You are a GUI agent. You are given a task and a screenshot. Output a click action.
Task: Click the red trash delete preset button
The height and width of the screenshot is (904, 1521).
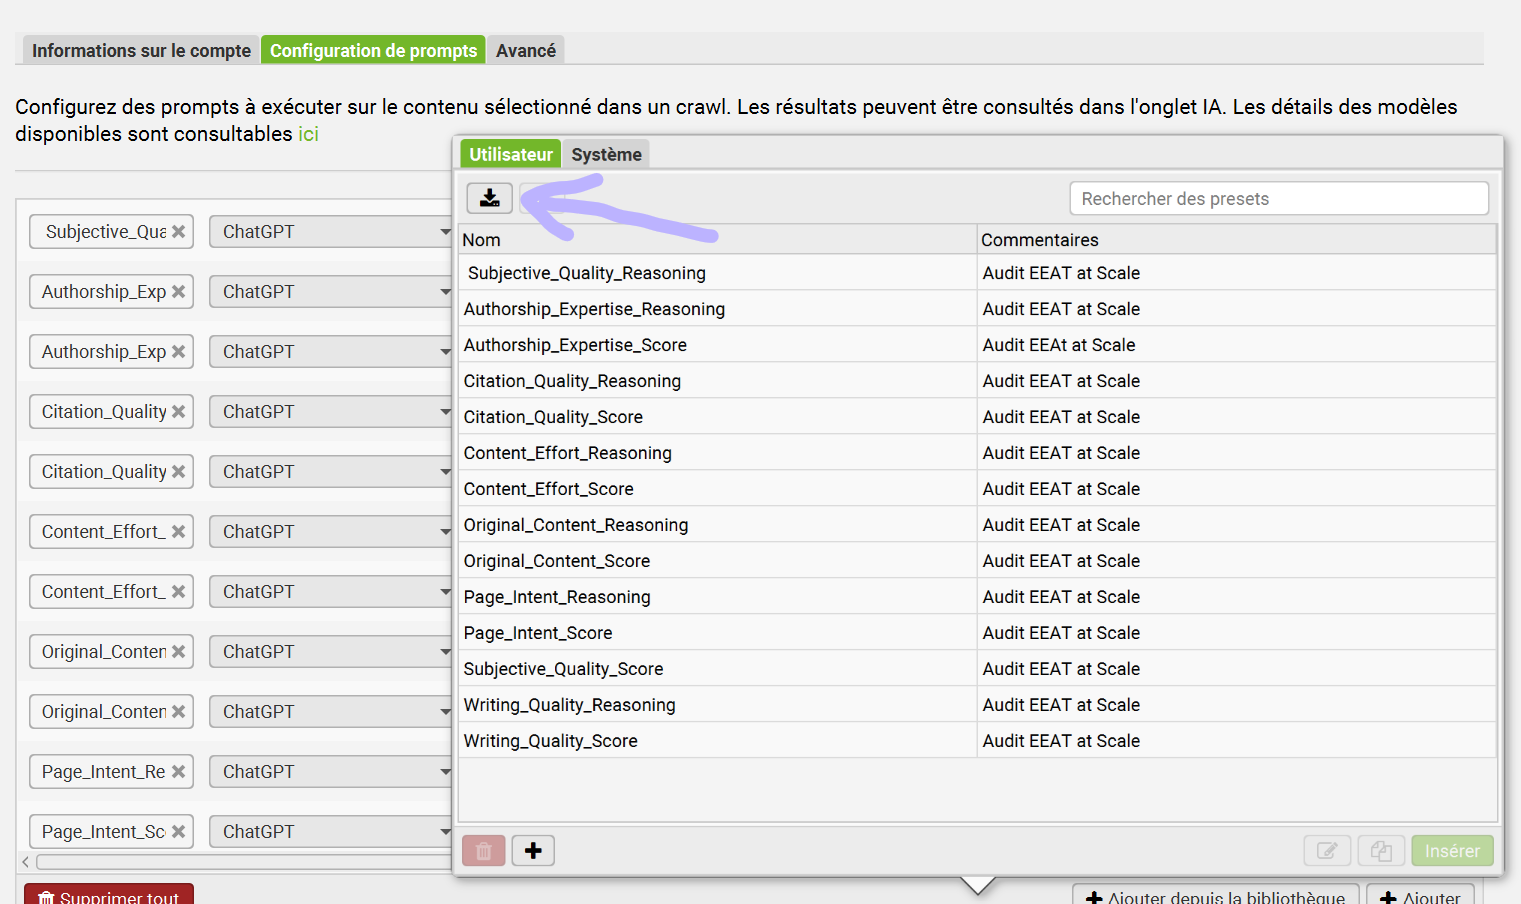coord(484,851)
